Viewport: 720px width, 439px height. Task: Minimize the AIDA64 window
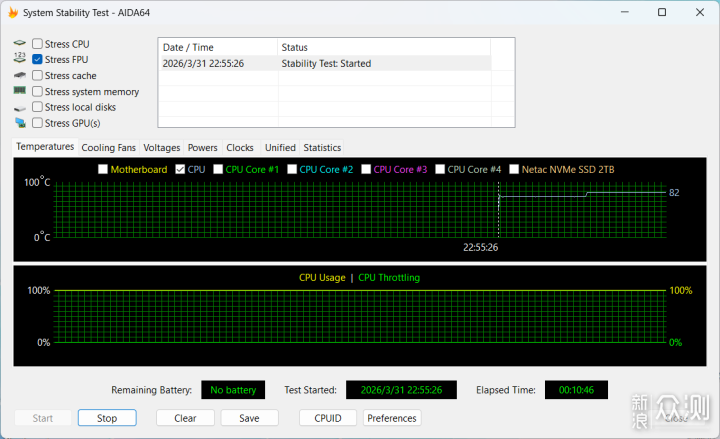pos(624,12)
